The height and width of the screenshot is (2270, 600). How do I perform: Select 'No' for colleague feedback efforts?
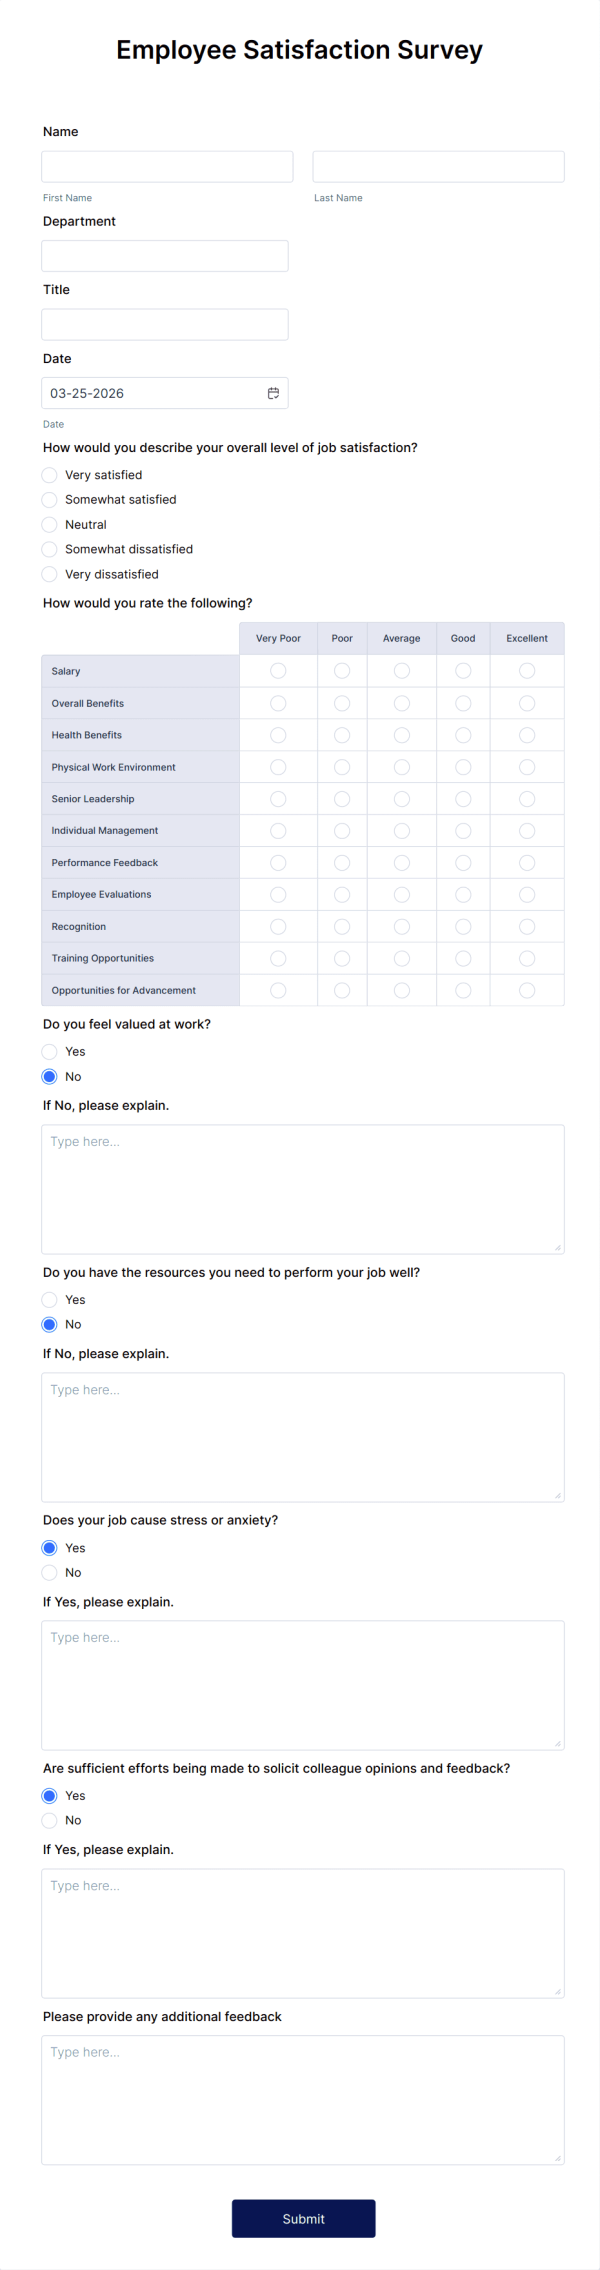(x=49, y=1820)
